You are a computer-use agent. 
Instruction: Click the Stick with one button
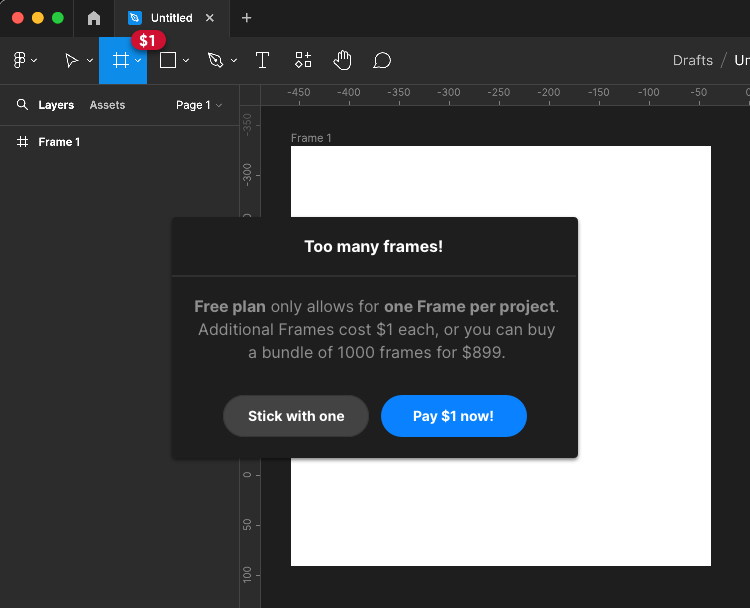click(x=296, y=416)
